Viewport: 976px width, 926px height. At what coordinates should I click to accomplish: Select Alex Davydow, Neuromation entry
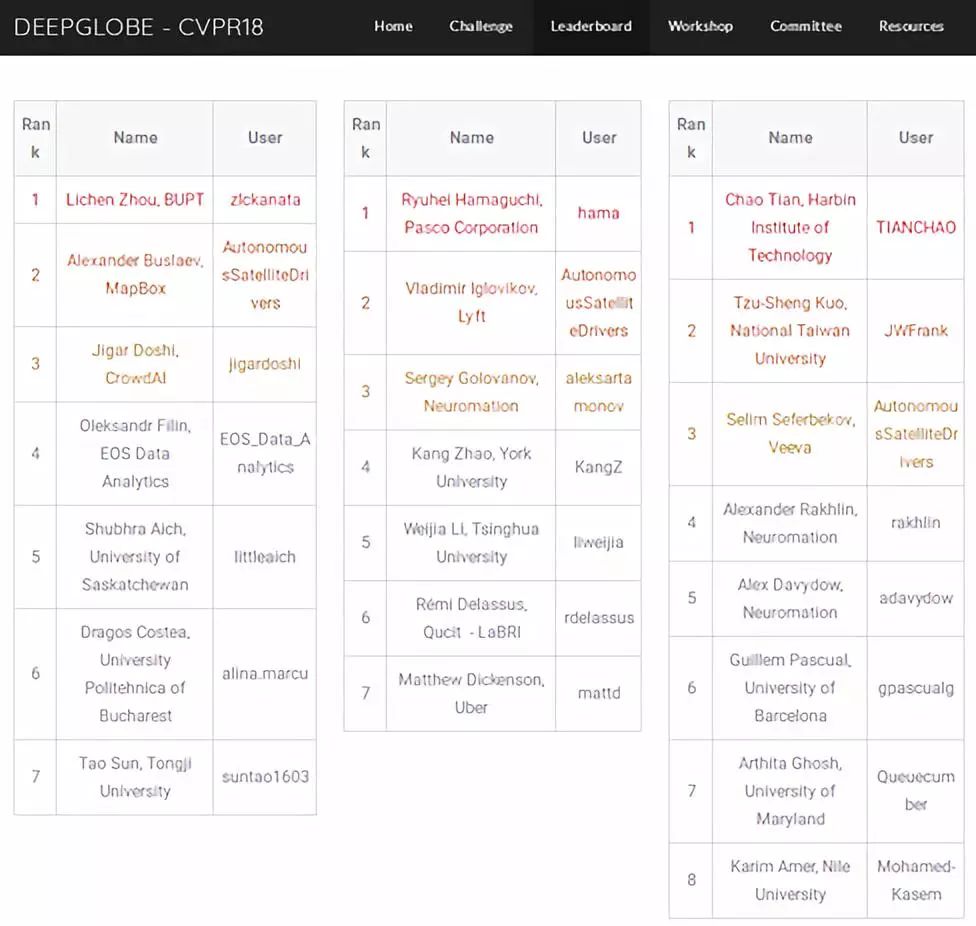pos(790,598)
